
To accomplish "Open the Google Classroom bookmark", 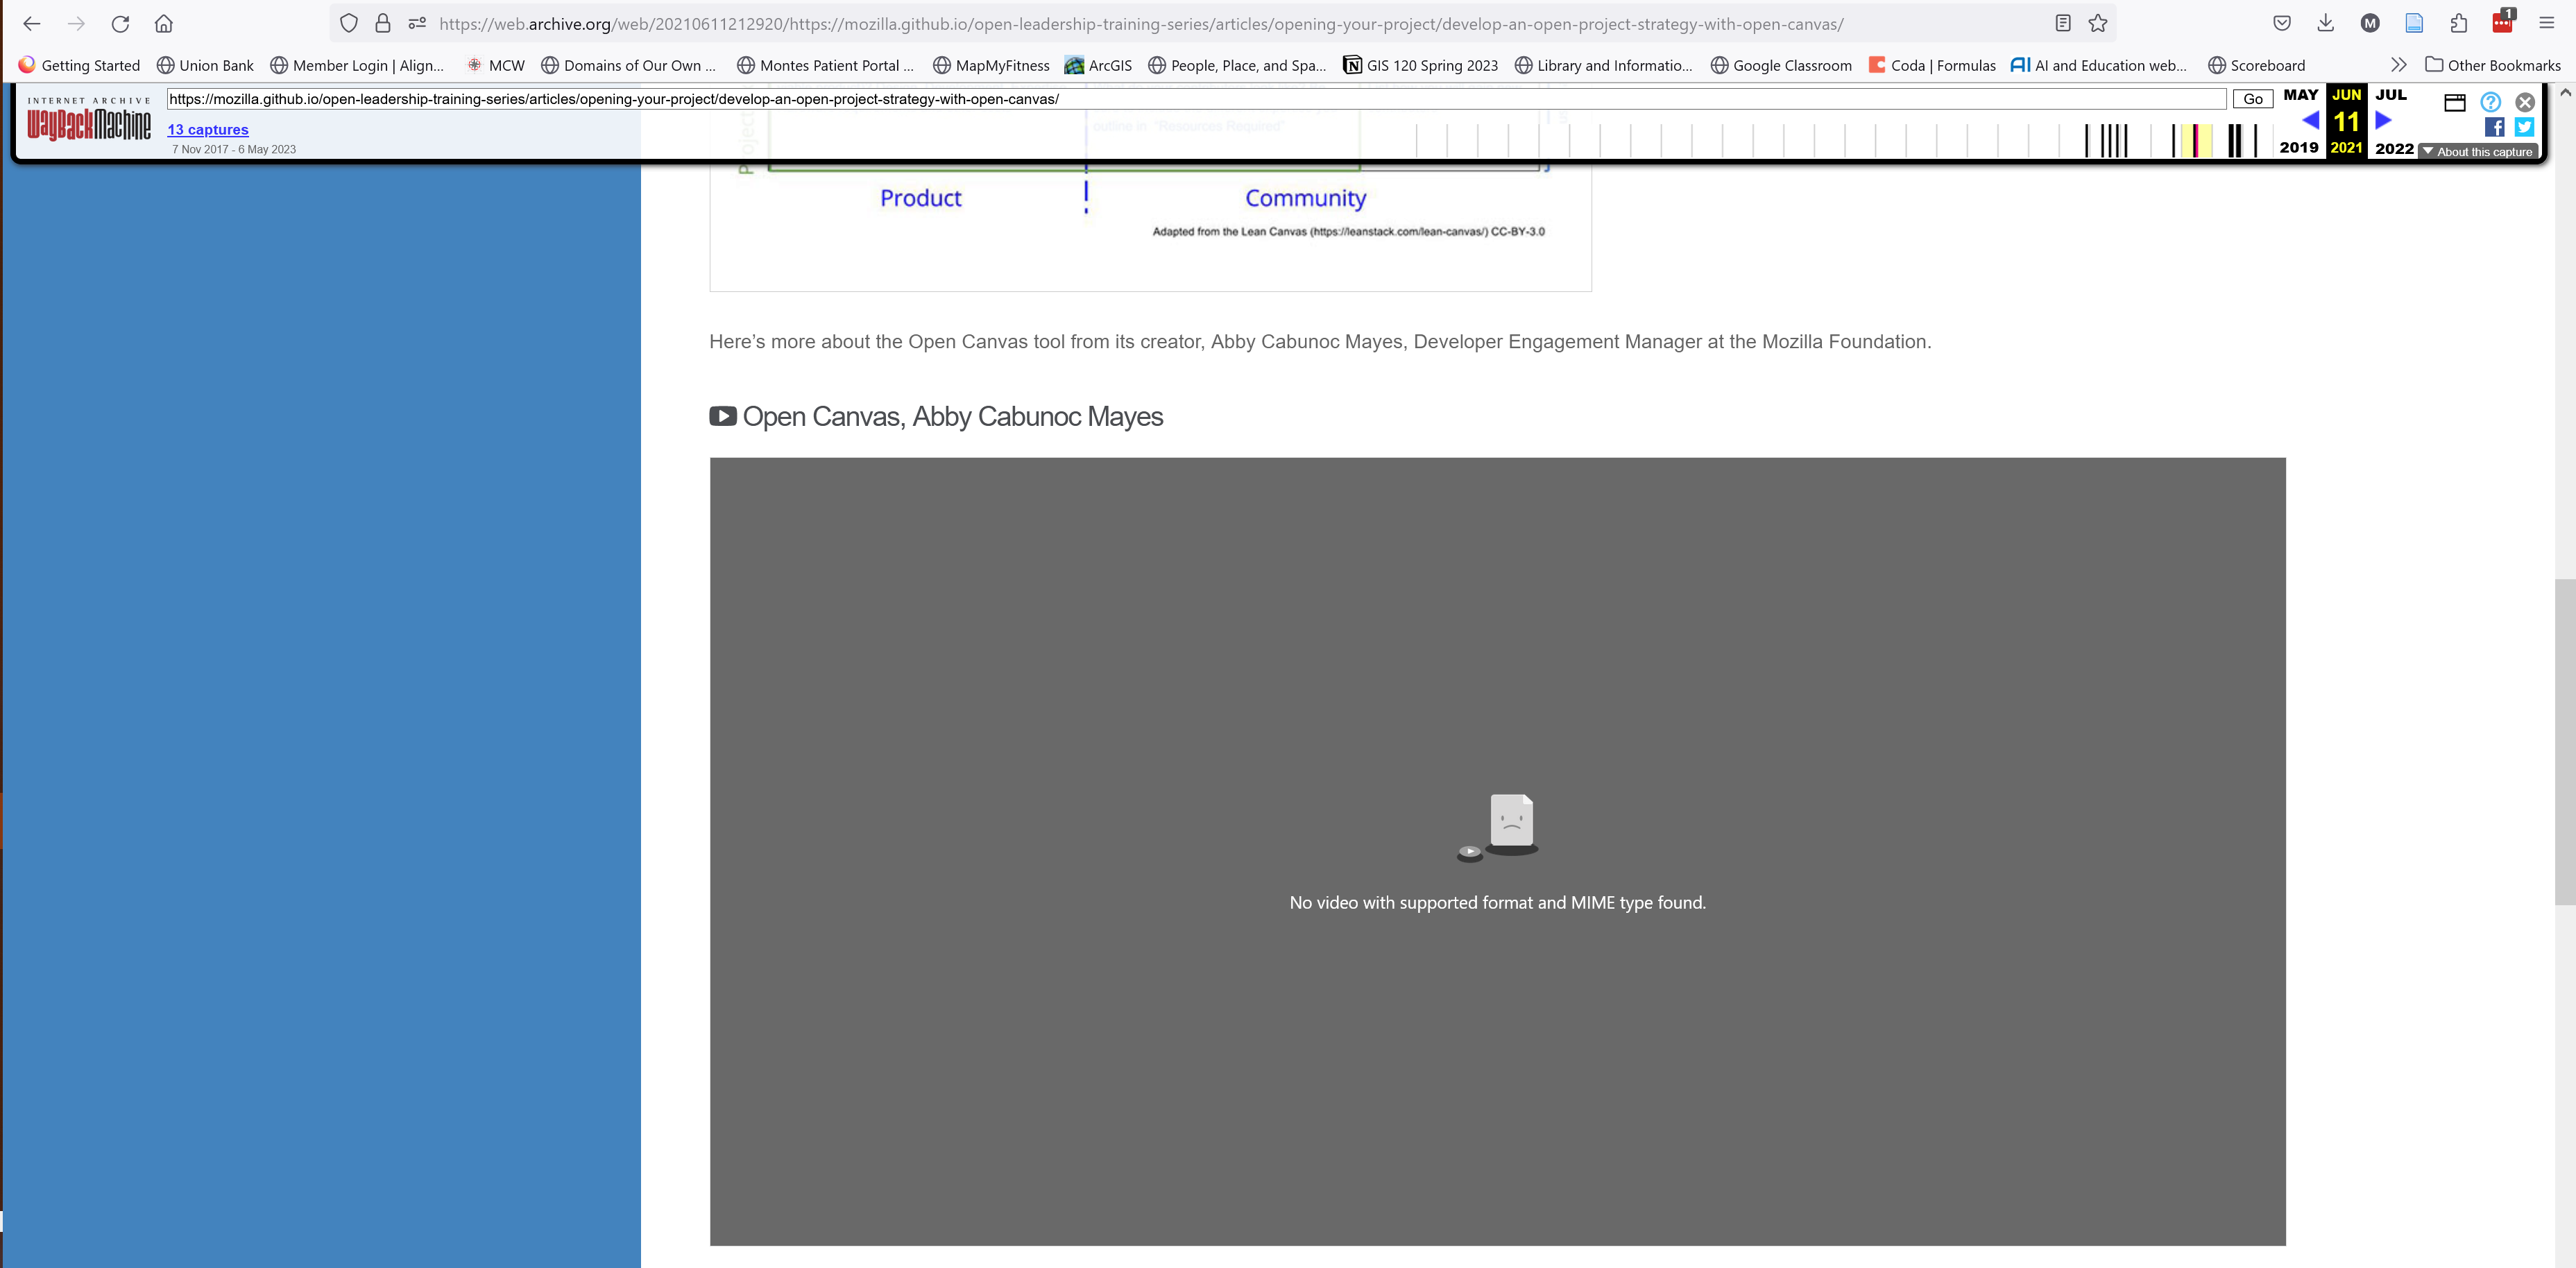I will (x=1781, y=65).
